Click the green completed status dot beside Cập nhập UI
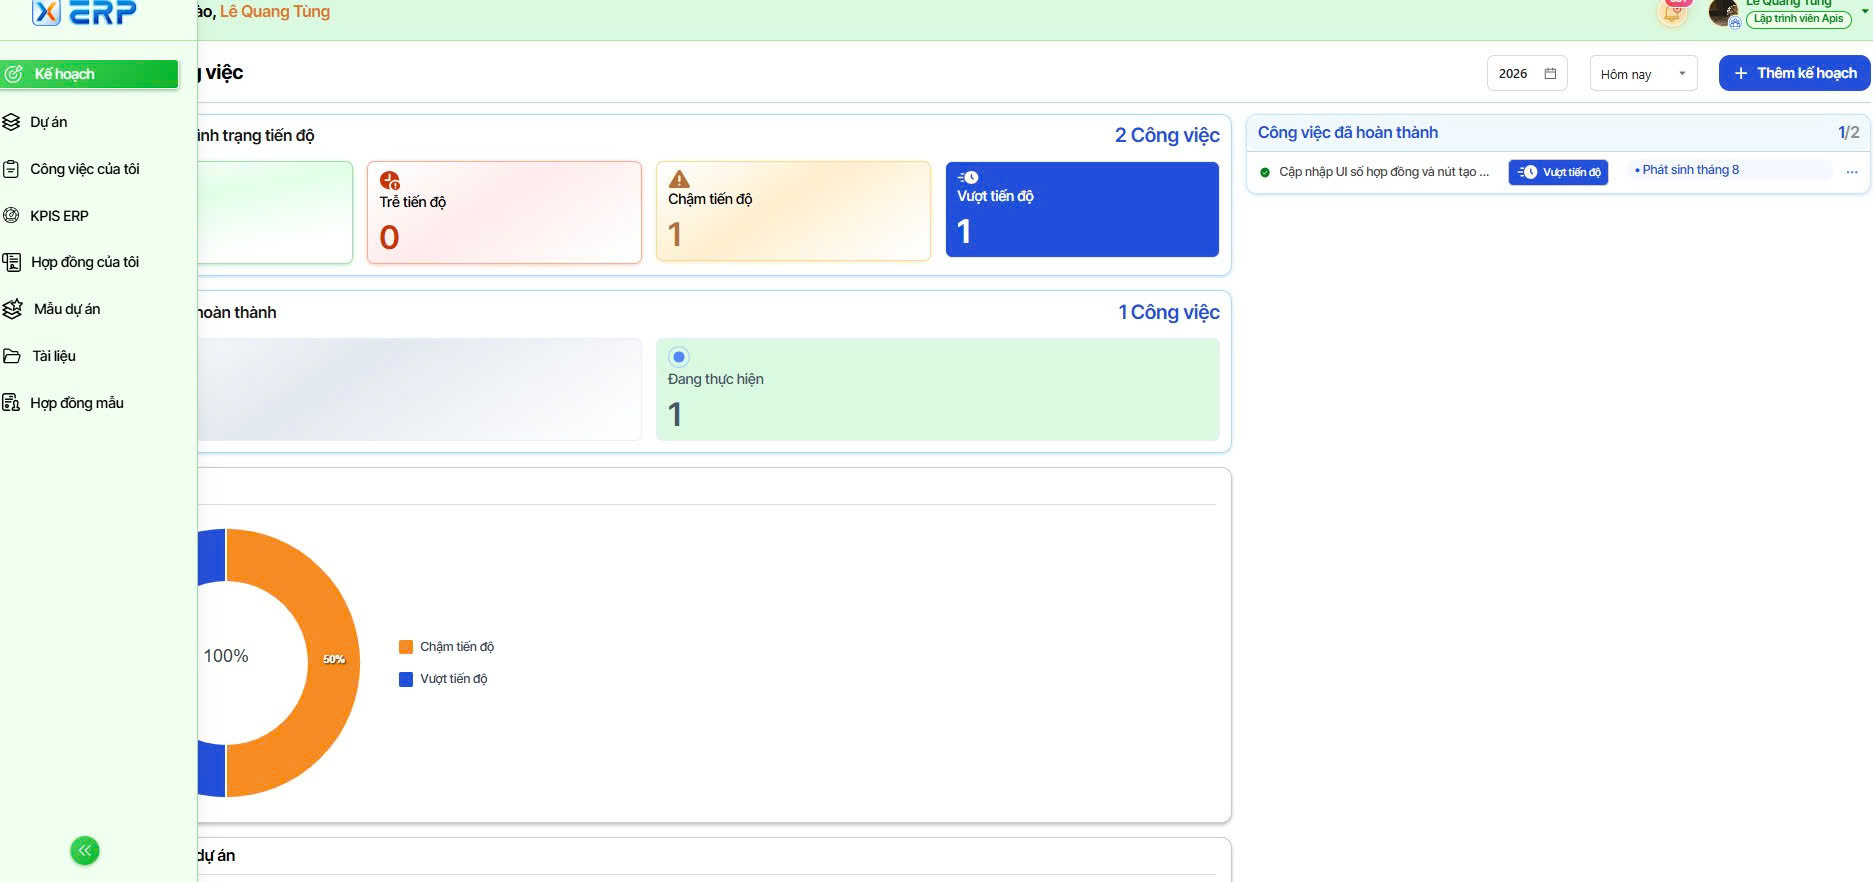Viewport: 1873px width, 882px height. coord(1265,172)
